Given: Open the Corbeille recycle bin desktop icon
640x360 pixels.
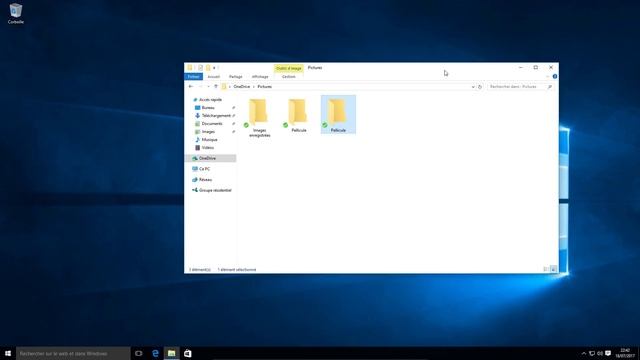Looking at the screenshot, I should [16, 13].
